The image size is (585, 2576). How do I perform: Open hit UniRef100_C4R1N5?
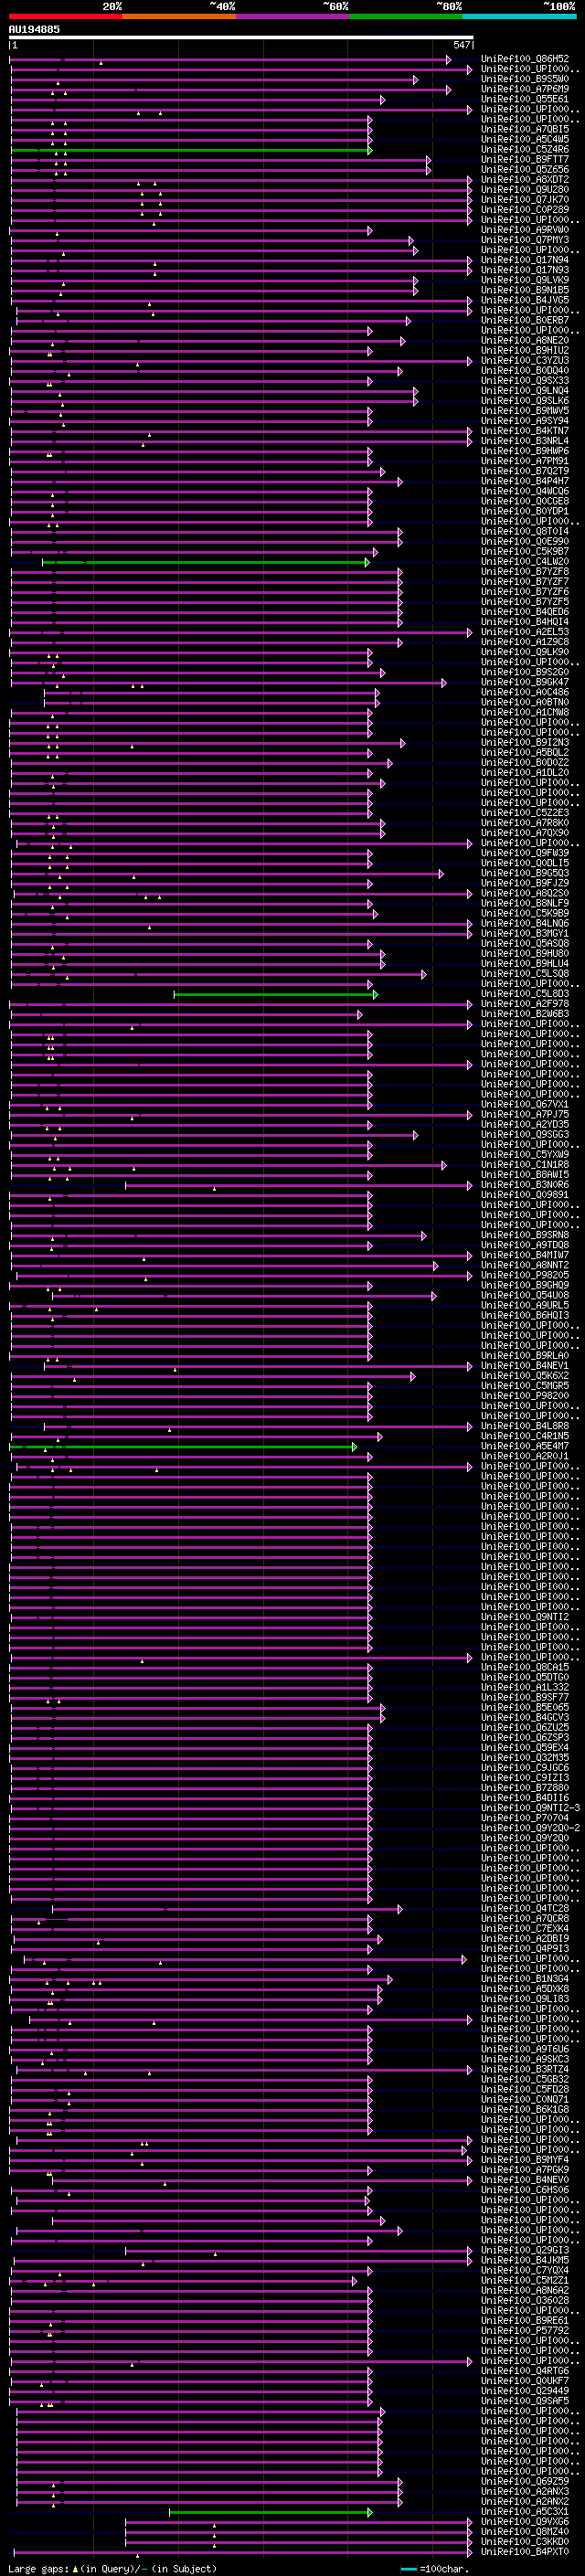pos(525,1437)
